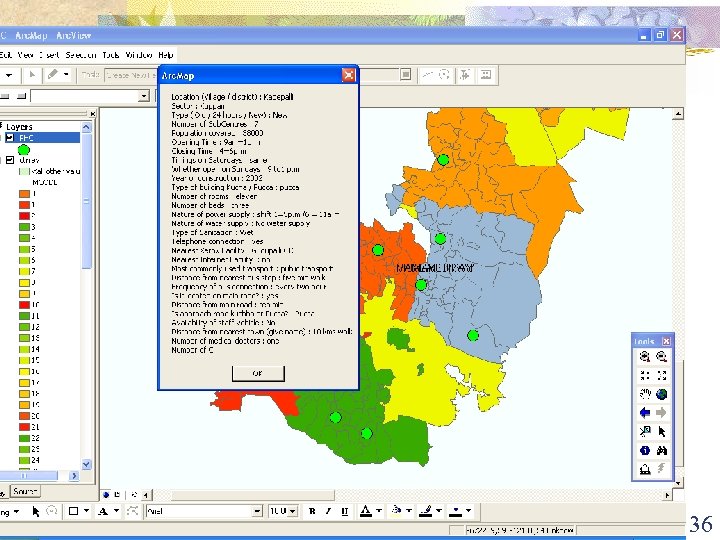Choose the Identify tool with blue 'i' icon
The width and height of the screenshot is (720, 540).
(x=645, y=450)
